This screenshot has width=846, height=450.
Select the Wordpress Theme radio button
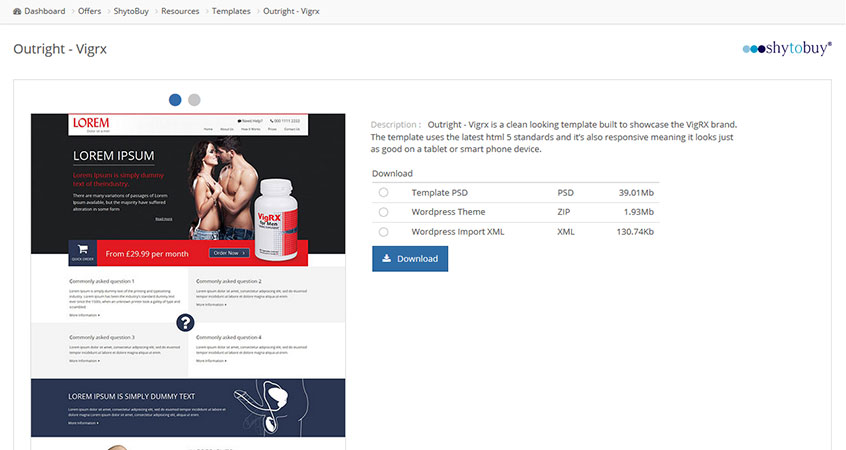[383, 212]
